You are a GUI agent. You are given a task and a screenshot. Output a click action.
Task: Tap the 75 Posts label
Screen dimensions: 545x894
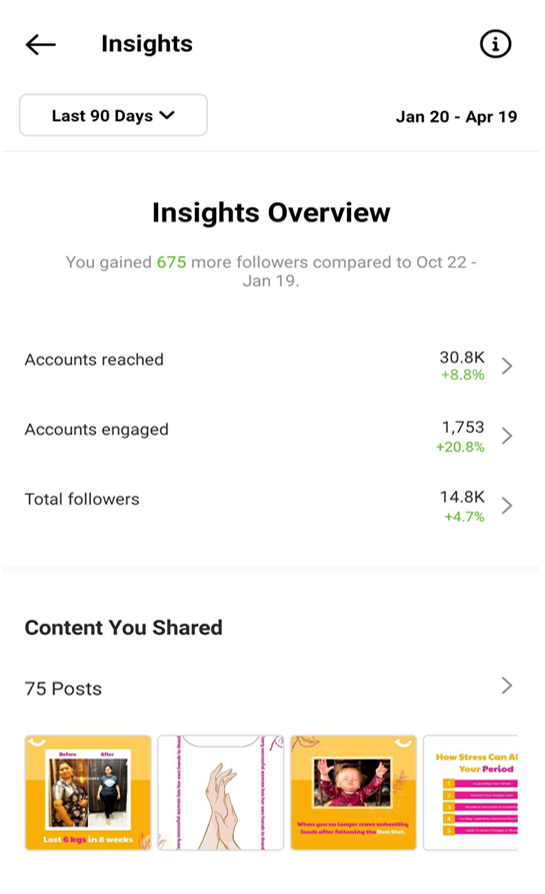pyautogui.click(x=63, y=689)
